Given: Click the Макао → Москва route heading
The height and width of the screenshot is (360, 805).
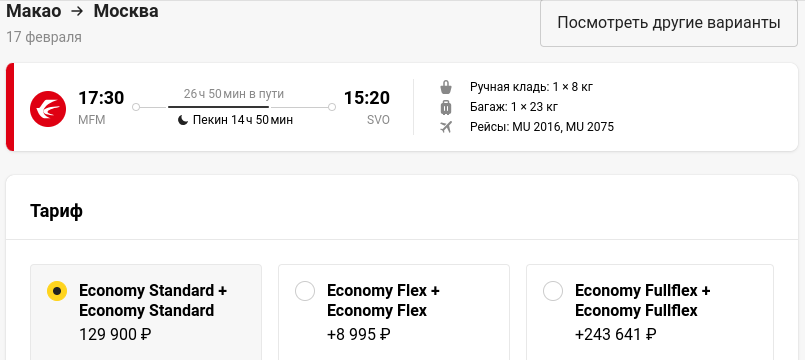Looking at the screenshot, I should [x=82, y=11].
